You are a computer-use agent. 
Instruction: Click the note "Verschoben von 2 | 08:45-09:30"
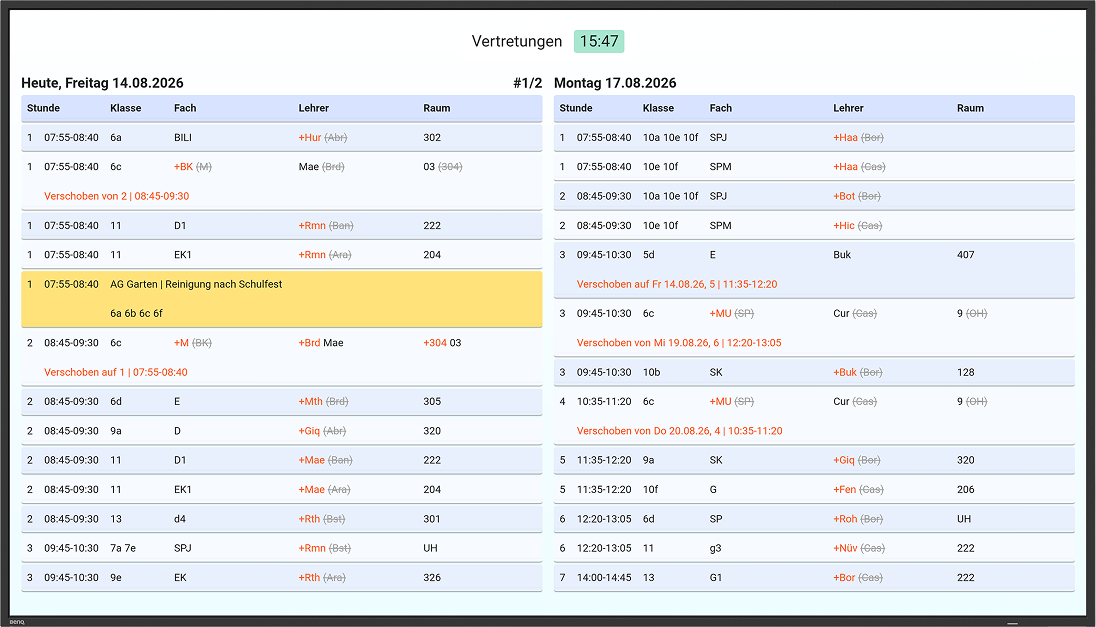click(x=117, y=196)
